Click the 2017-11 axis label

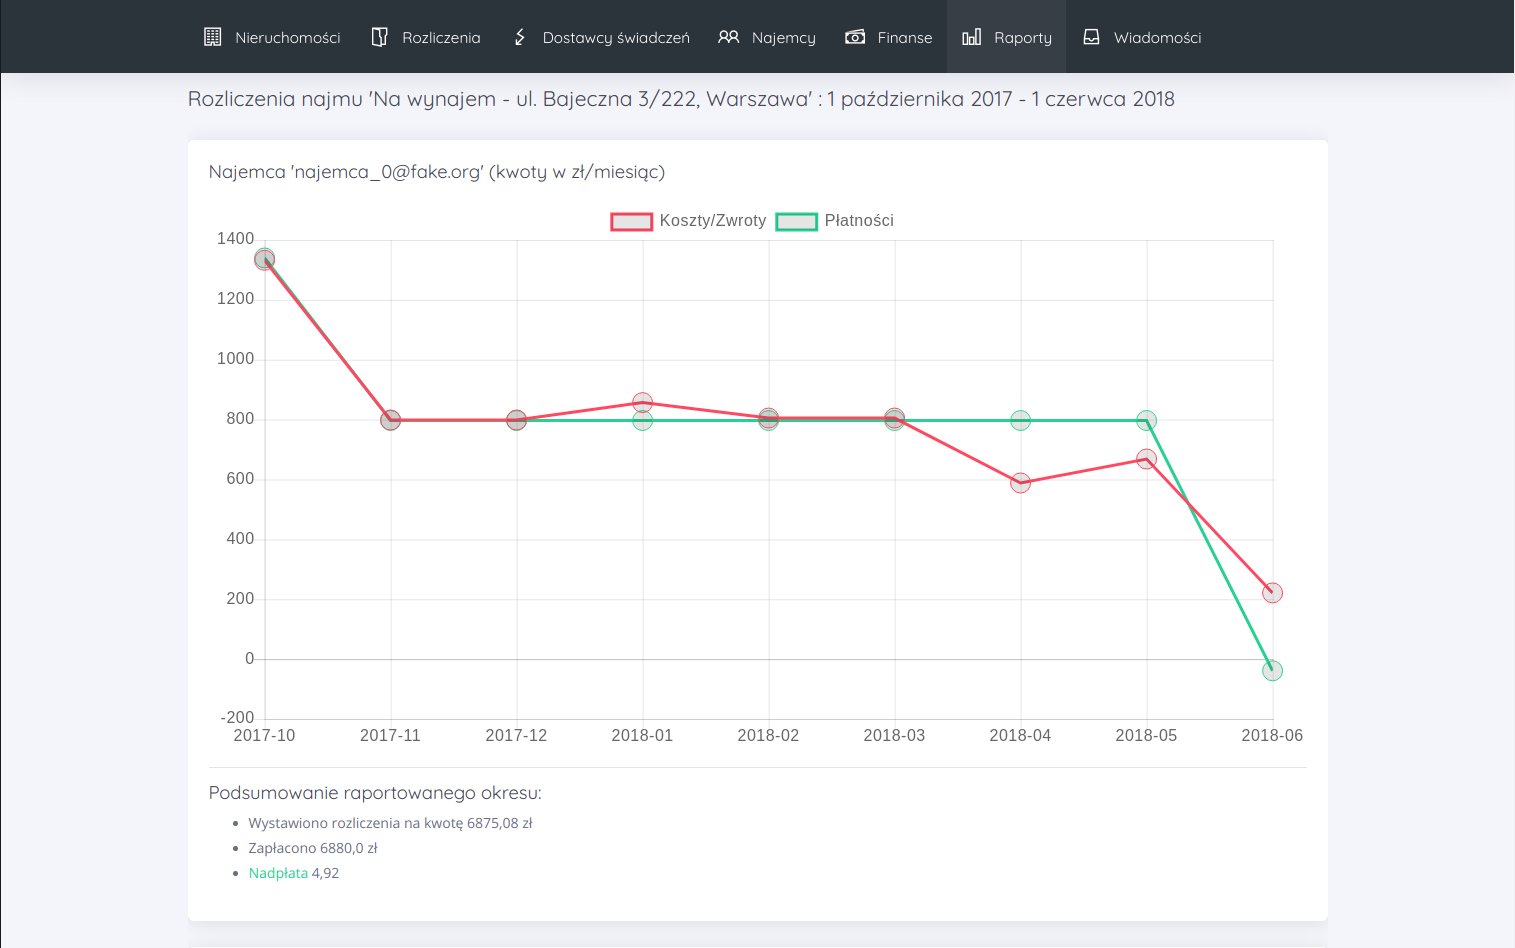tap(390, 736)
